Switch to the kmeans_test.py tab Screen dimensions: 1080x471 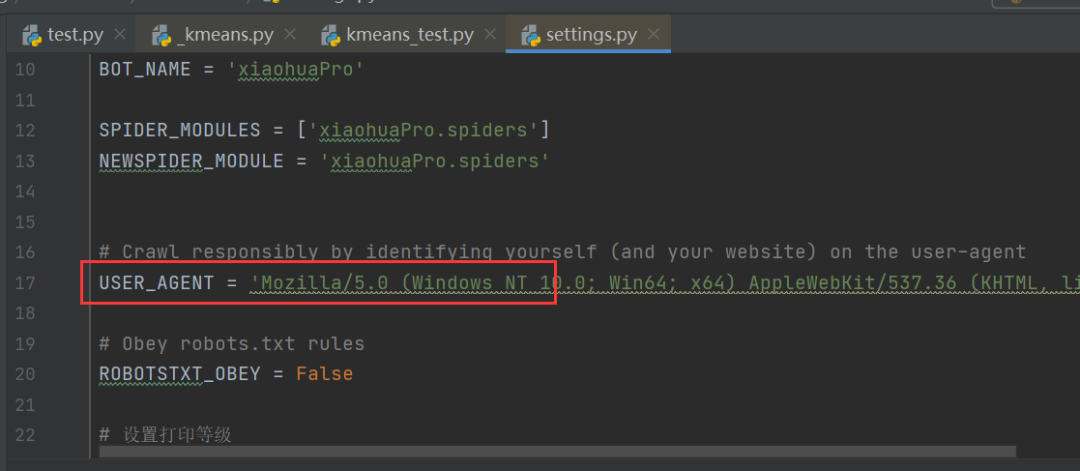pyautogui.click(x=410, y=34)
